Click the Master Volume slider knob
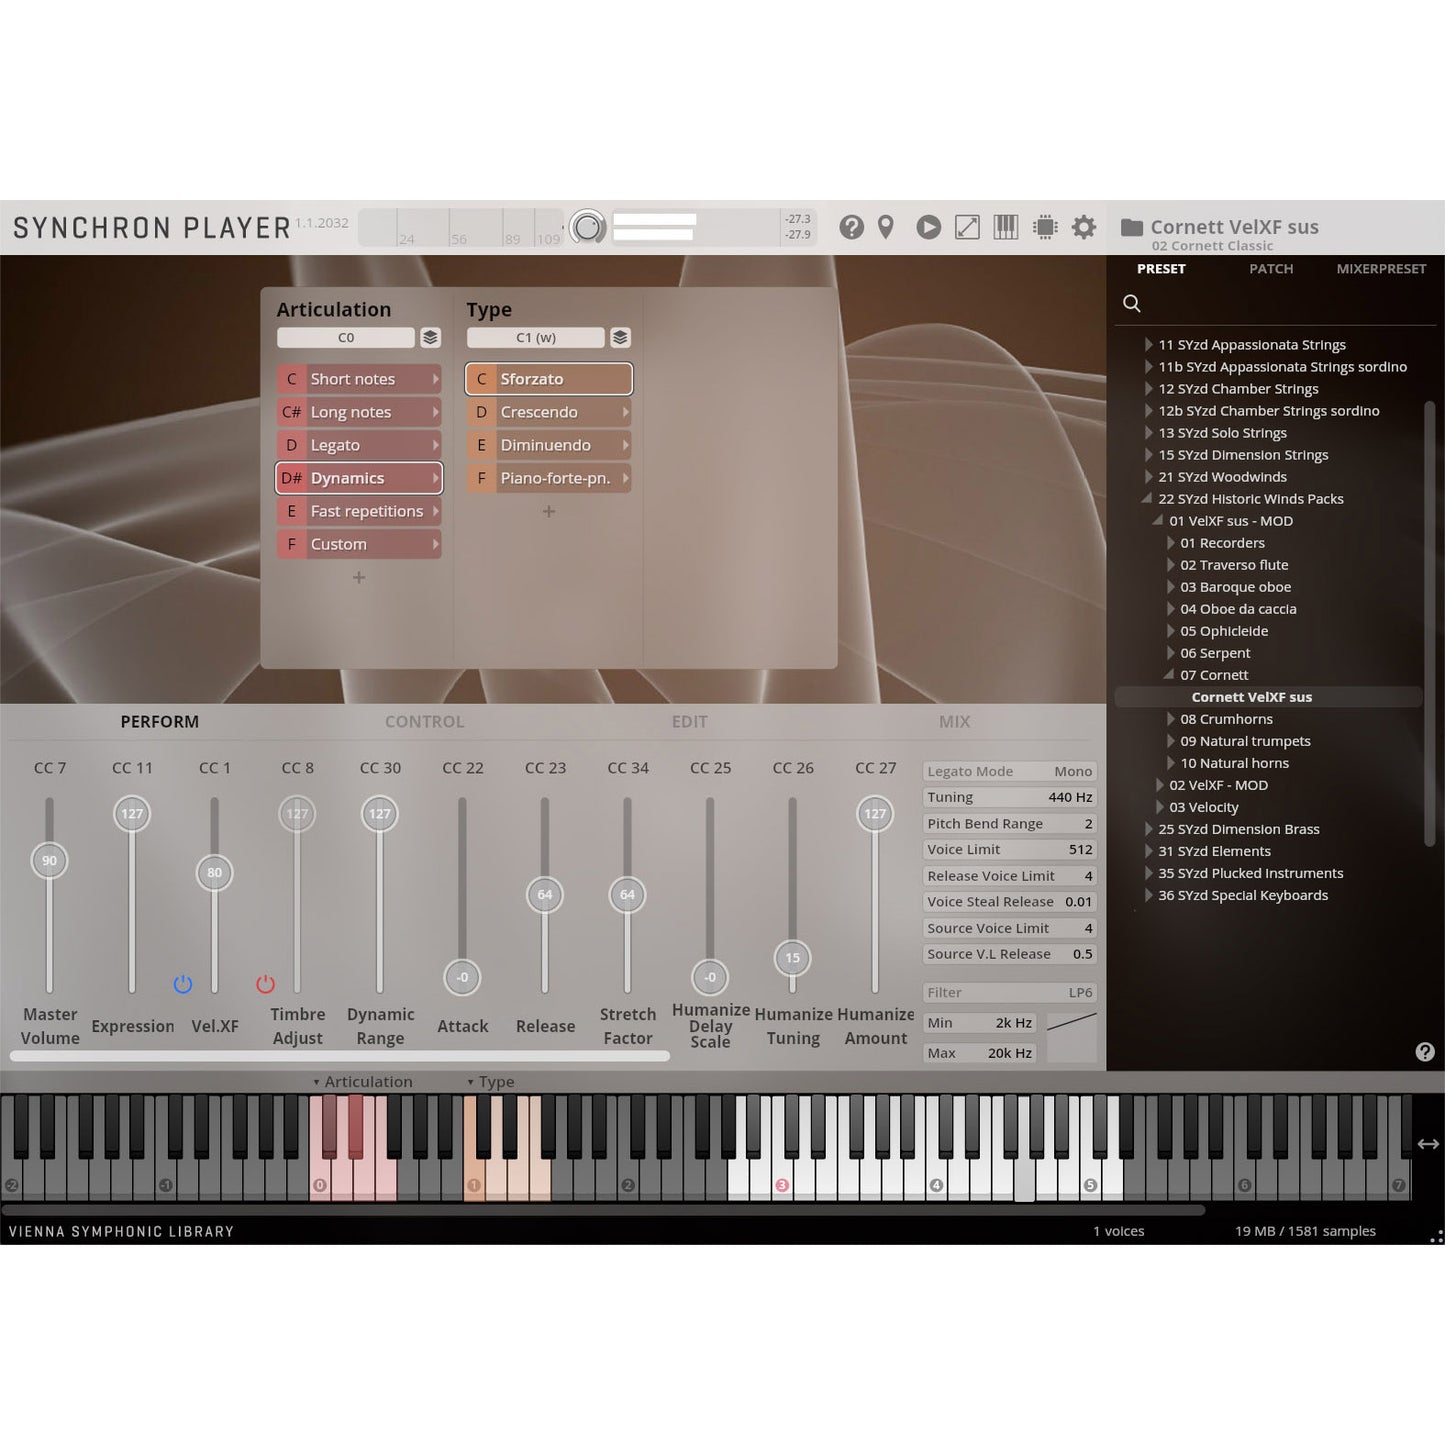Screen dimensions: 1445x1445 click(49, 861)
